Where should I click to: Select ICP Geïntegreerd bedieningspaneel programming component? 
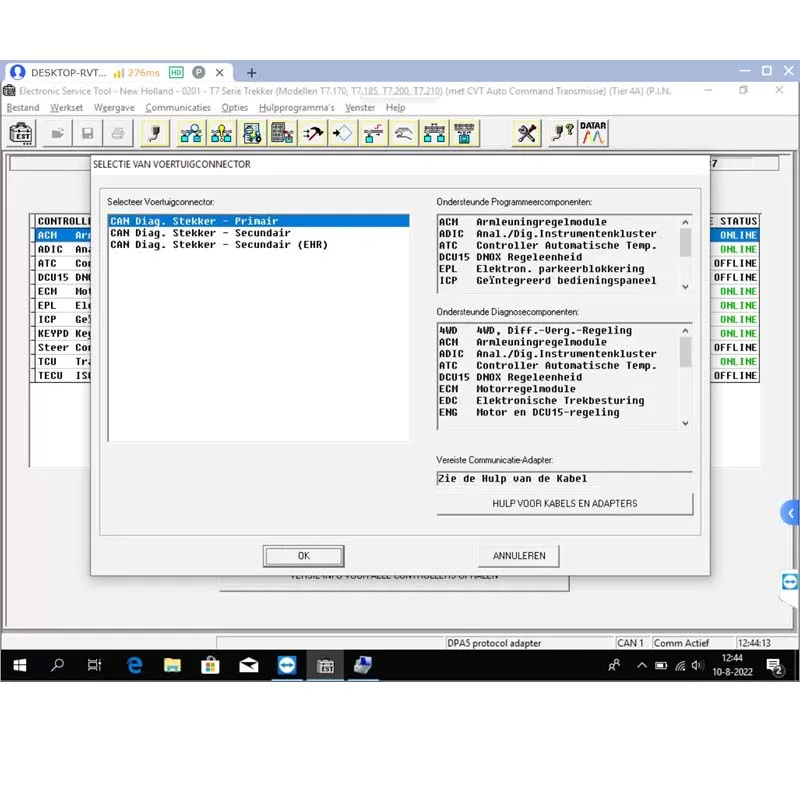point(559,281)
